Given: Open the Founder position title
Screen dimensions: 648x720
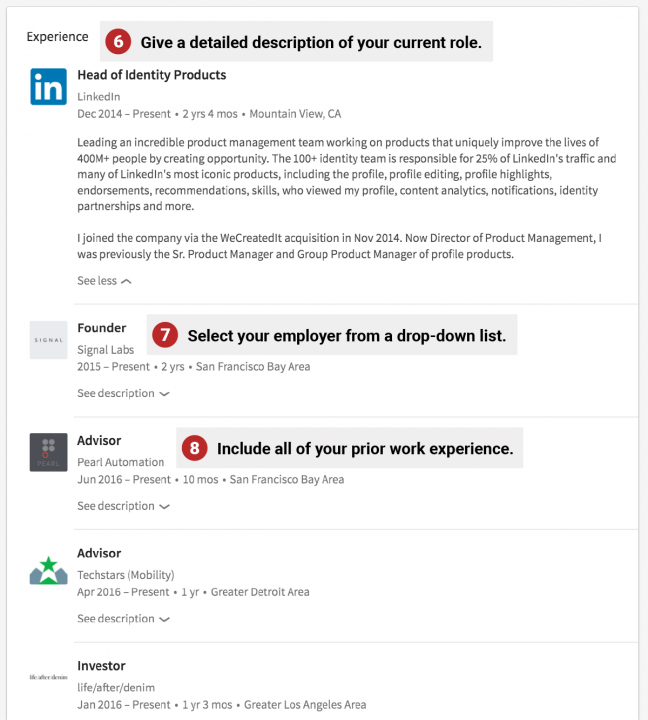Looking at the screenshot, I should [102, 328].
